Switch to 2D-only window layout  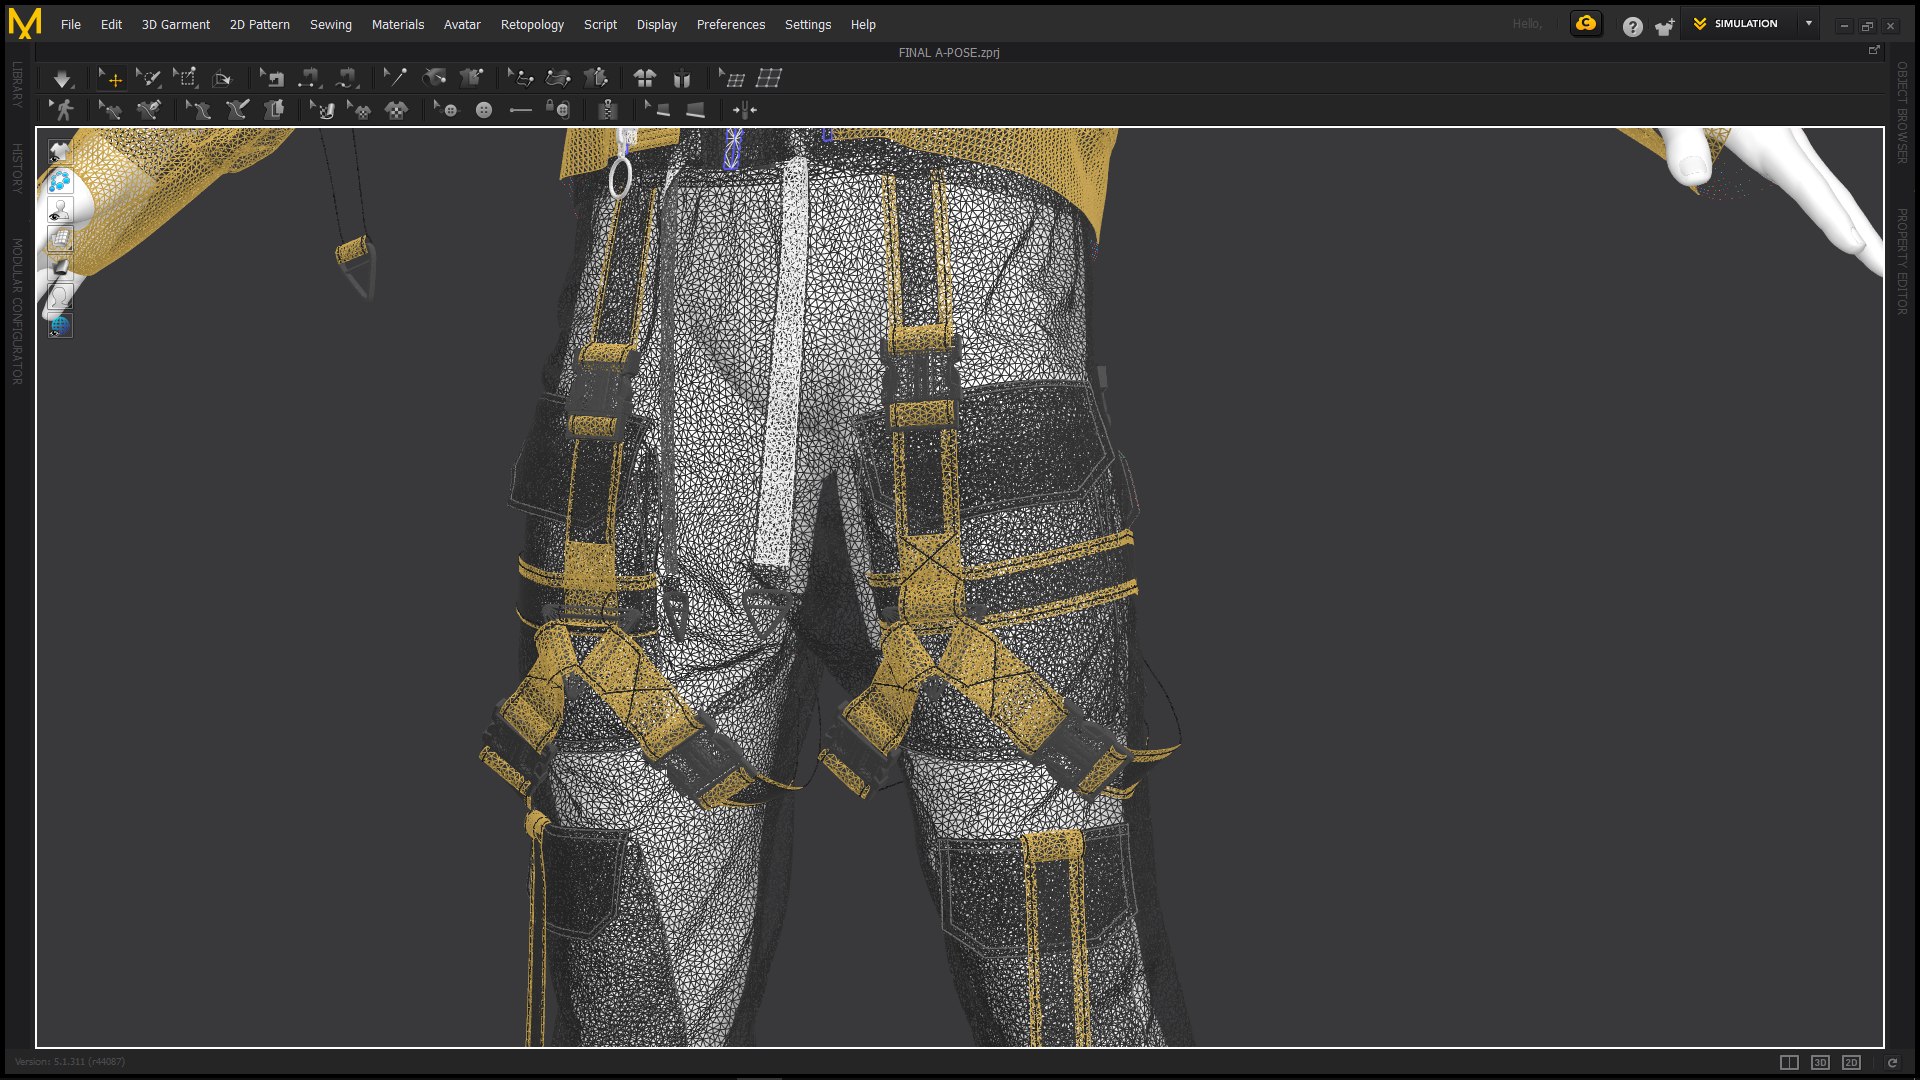1852,1062
